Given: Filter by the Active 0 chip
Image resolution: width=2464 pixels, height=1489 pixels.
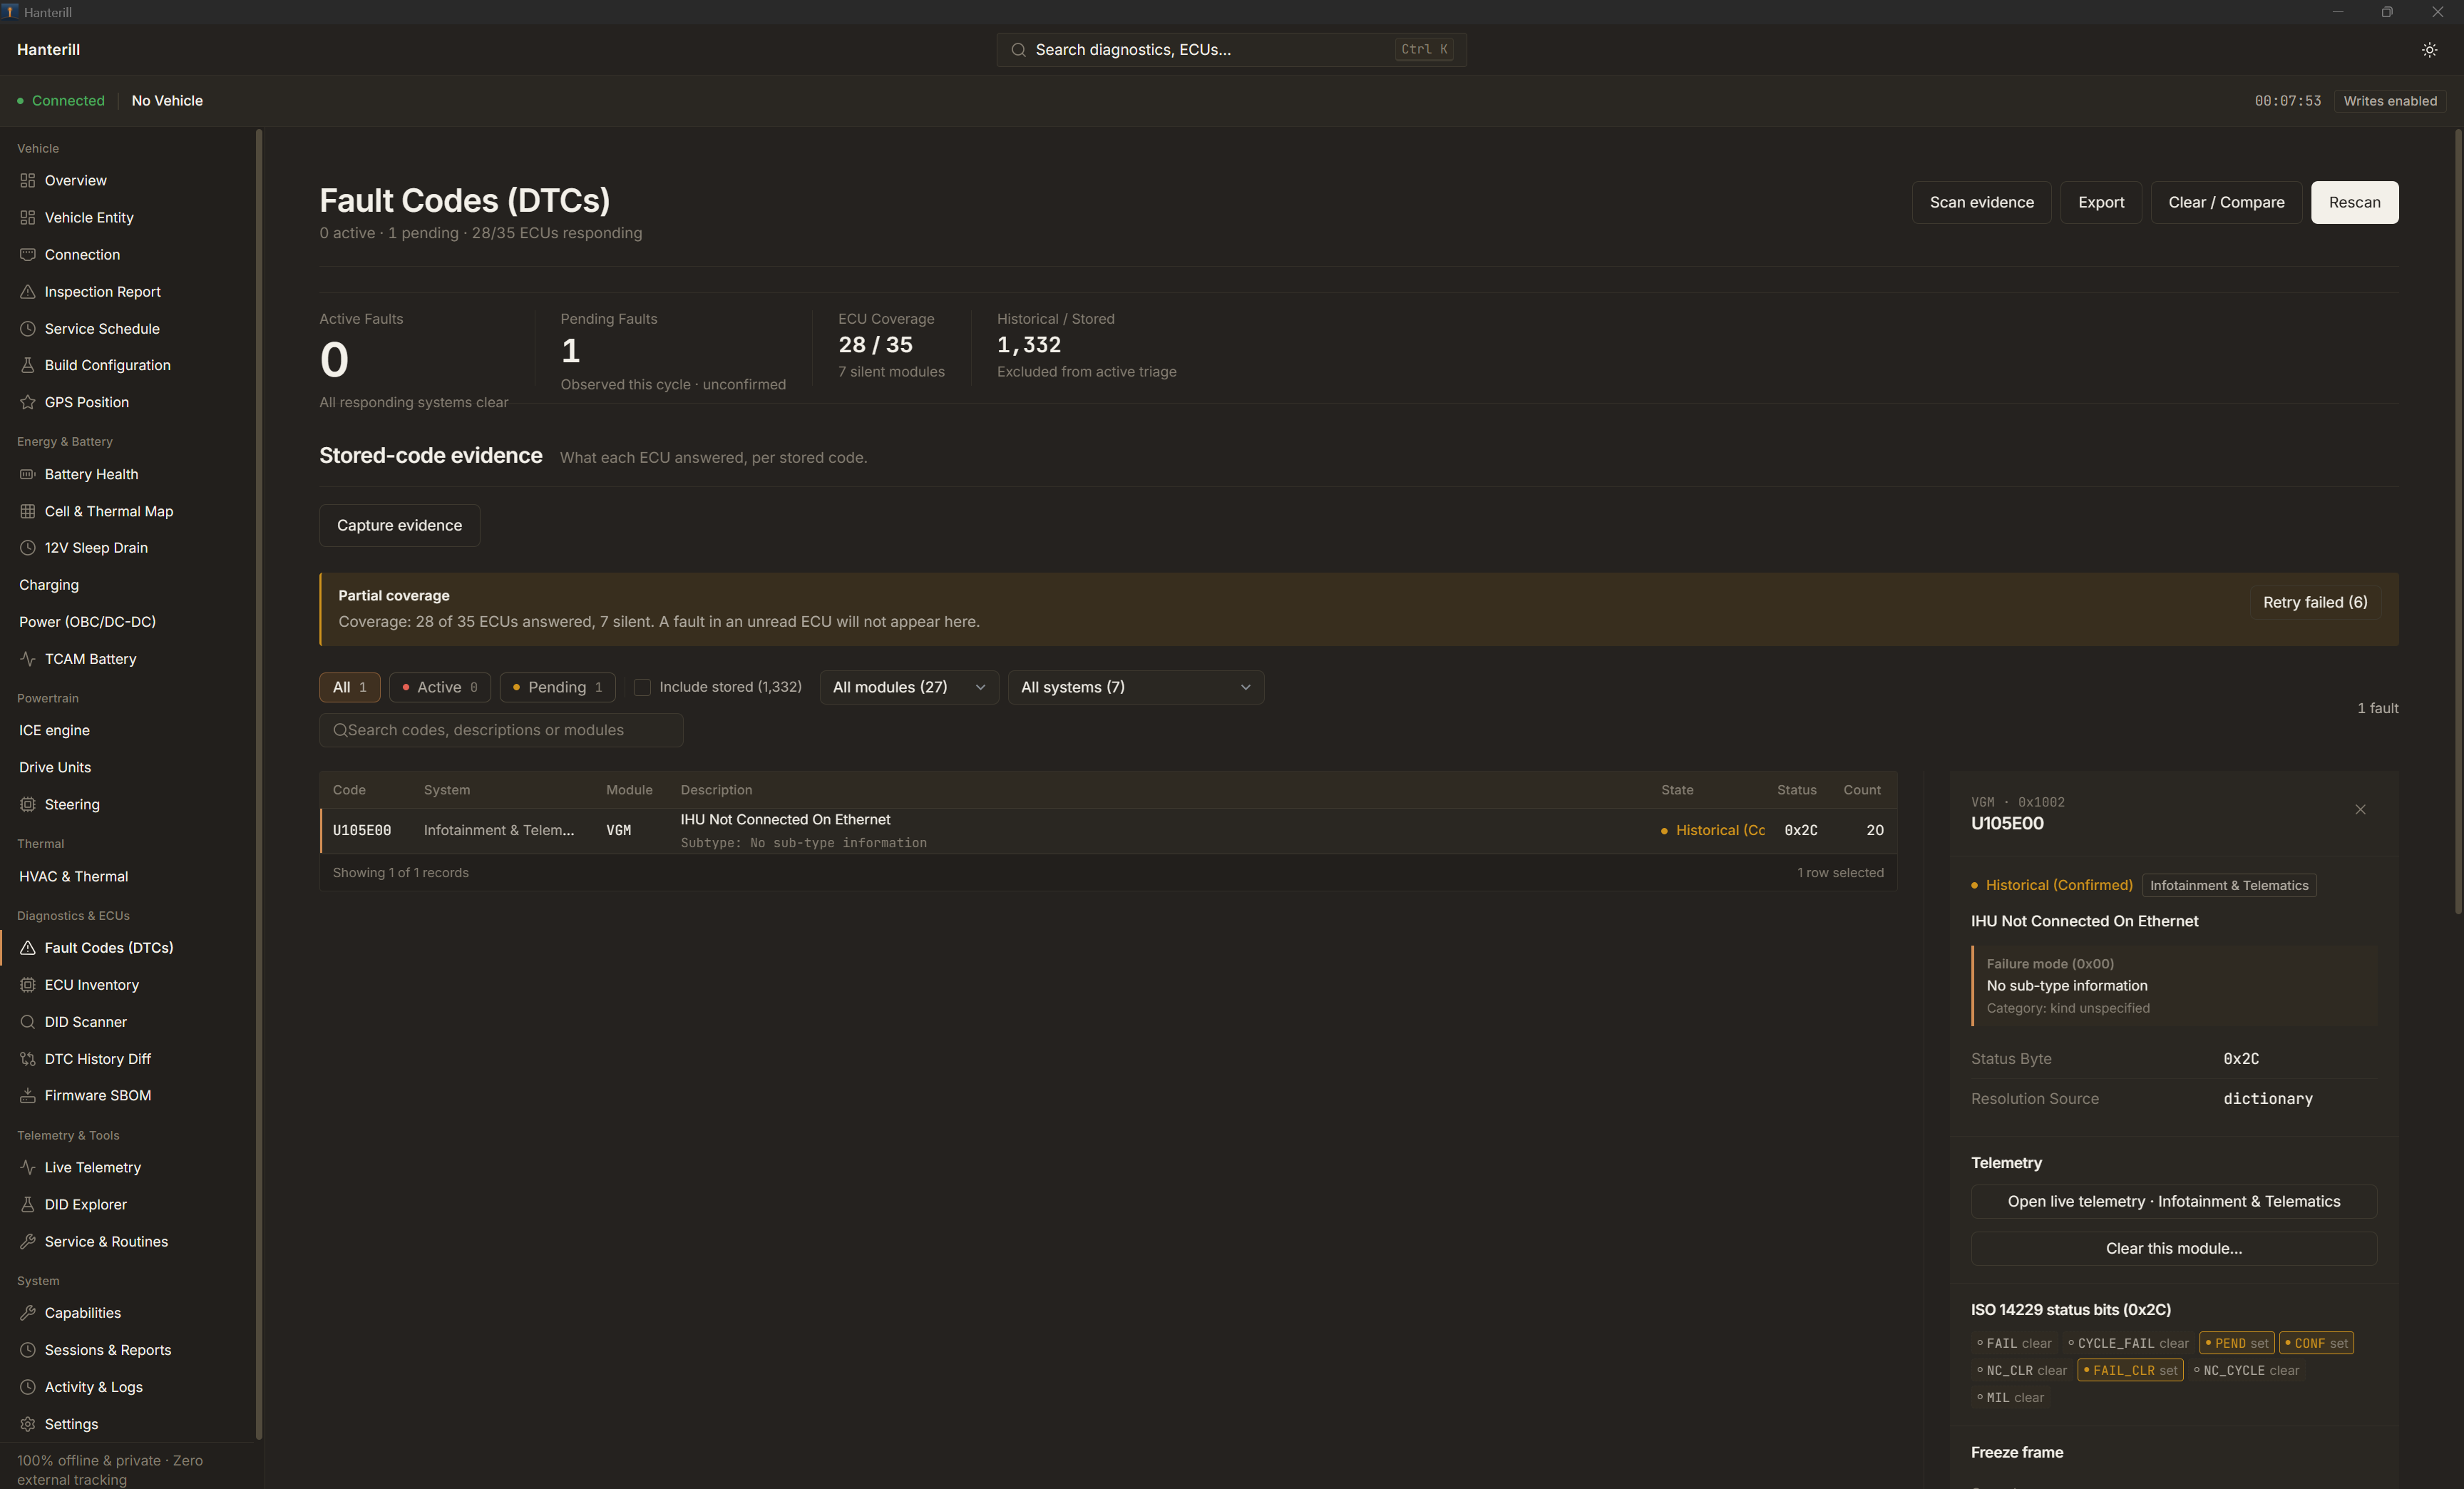Looking at the screenshot, I should pyautogui.click(x=440, y=687).
